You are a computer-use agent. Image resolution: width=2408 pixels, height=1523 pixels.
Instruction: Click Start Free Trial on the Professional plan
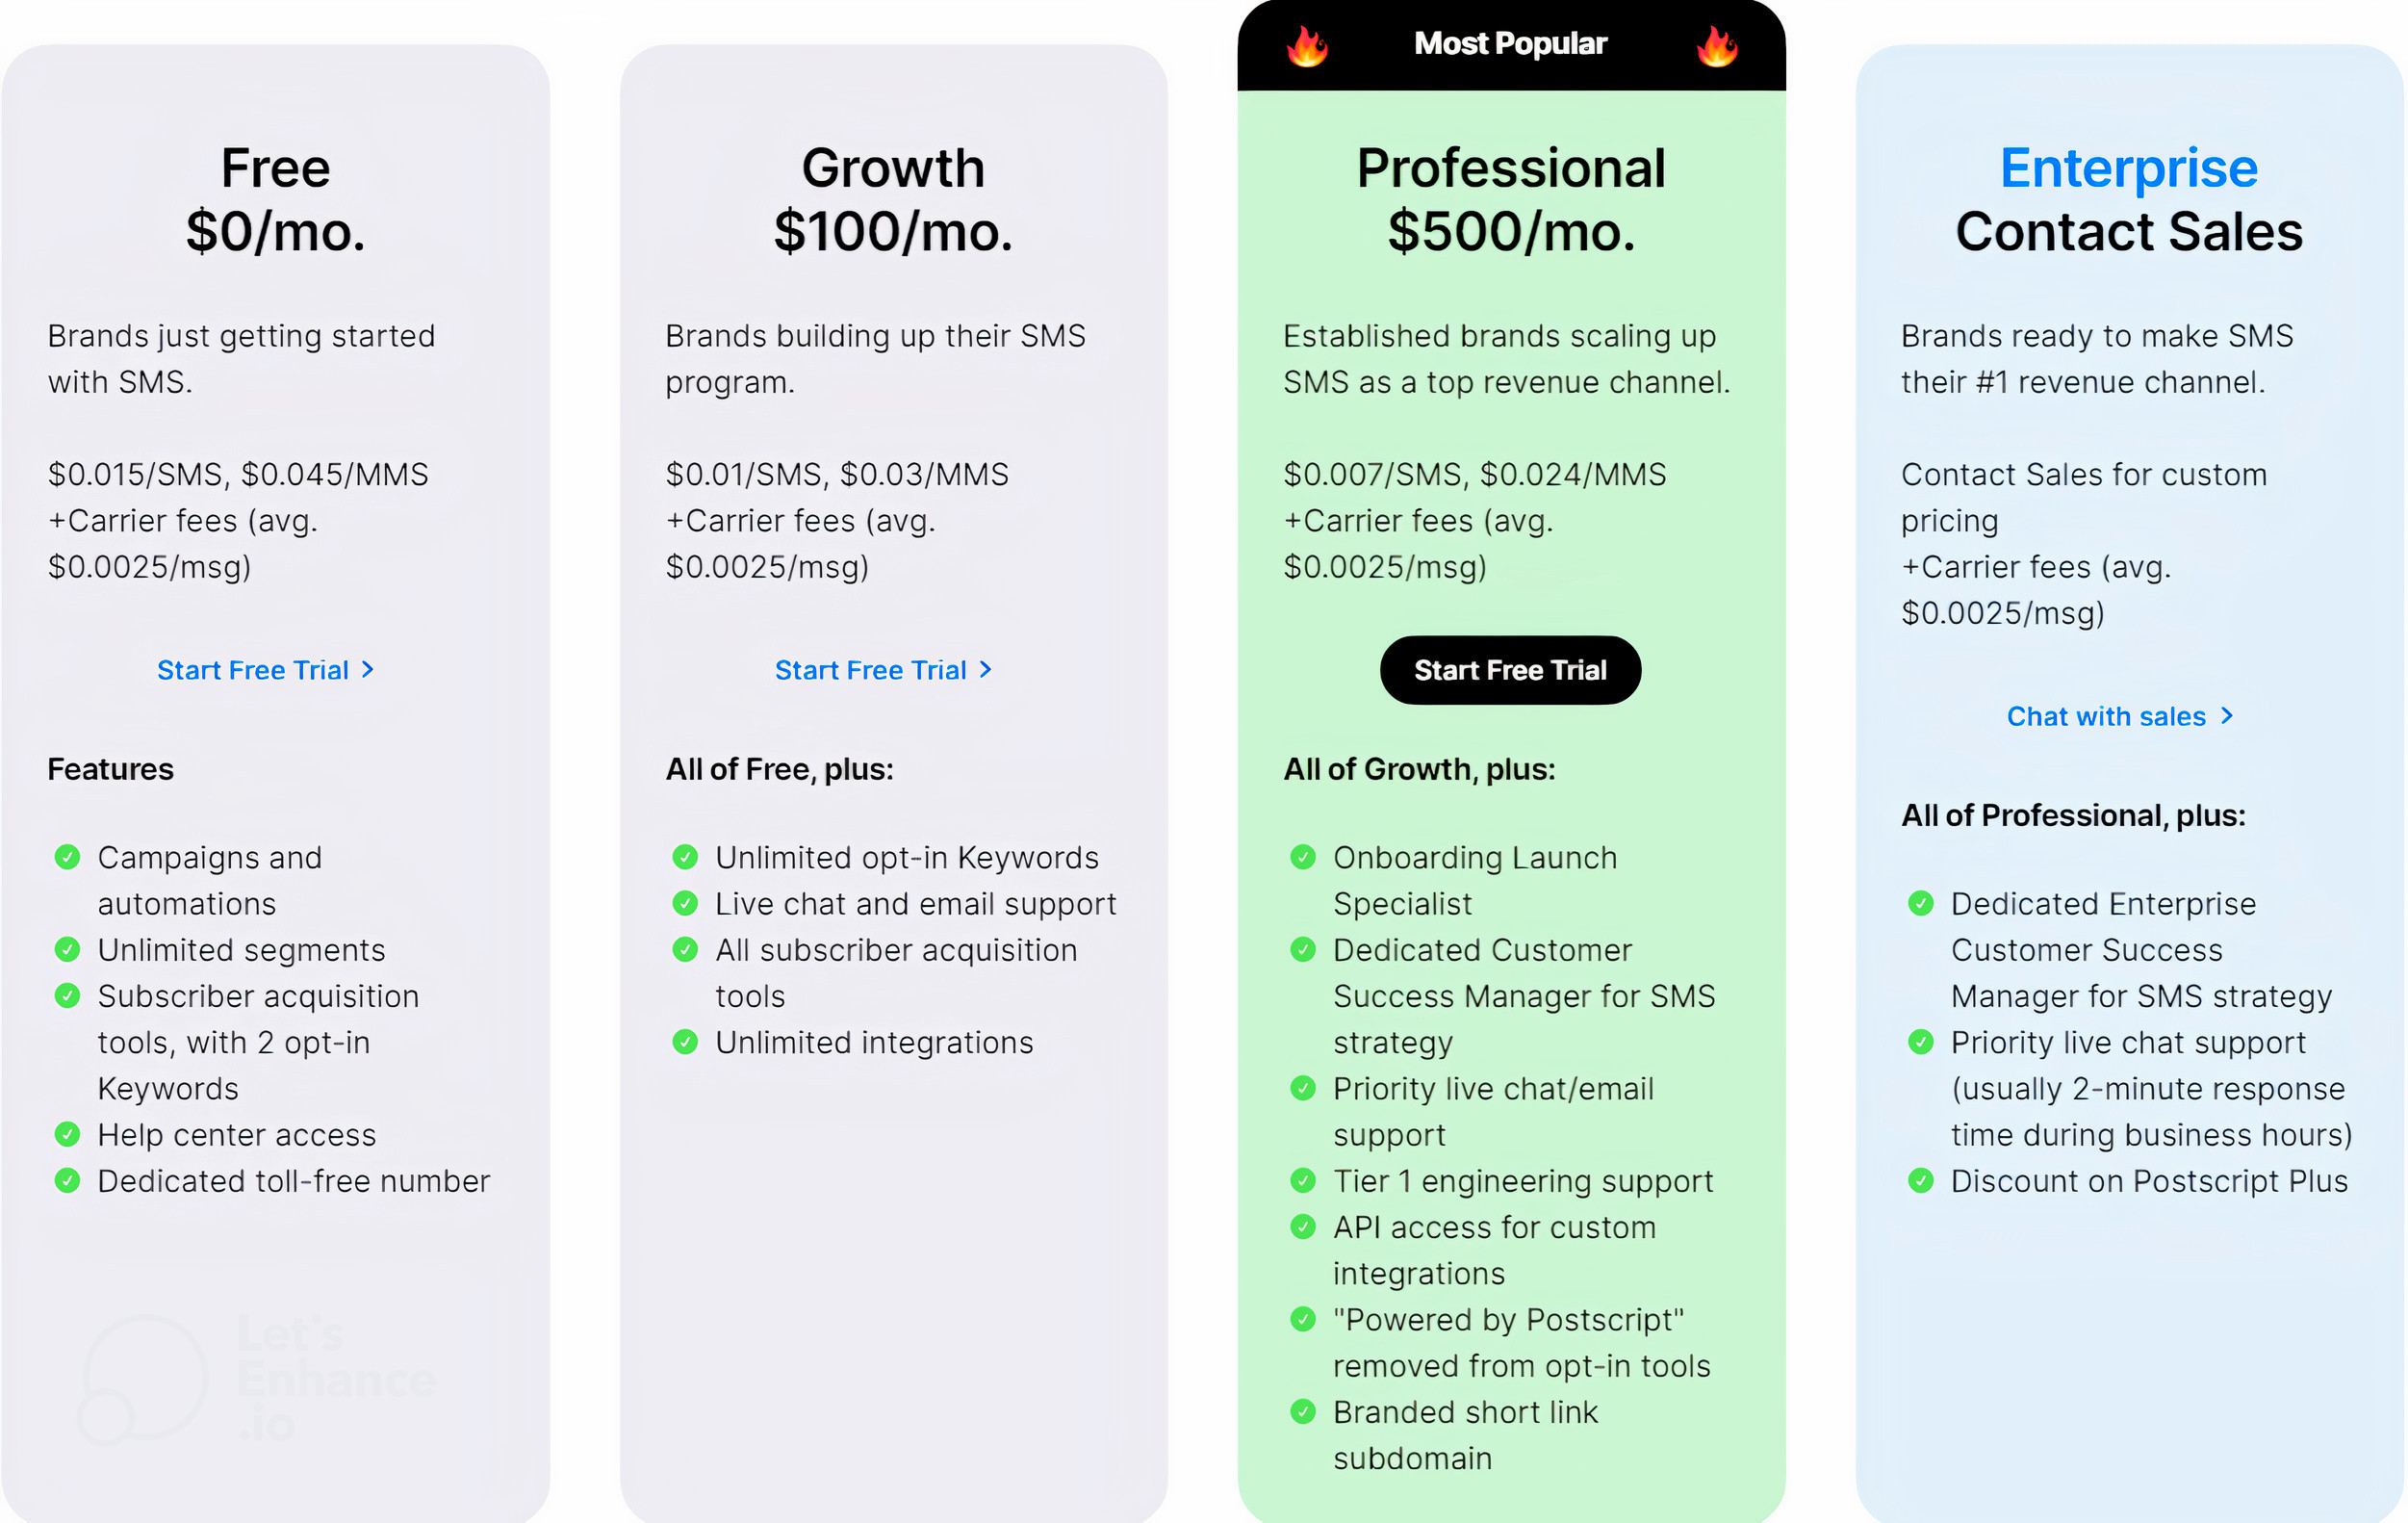coord(1510,669)
